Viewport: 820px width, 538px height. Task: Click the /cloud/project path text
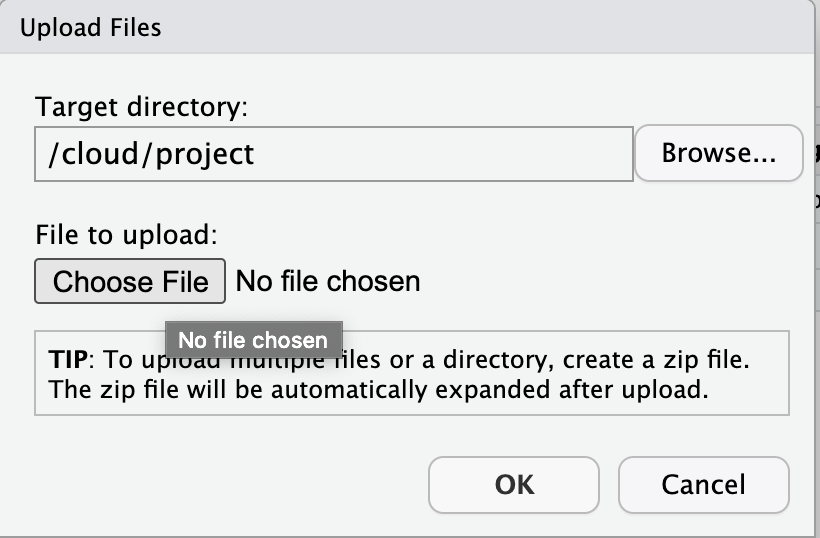[150, 153]
